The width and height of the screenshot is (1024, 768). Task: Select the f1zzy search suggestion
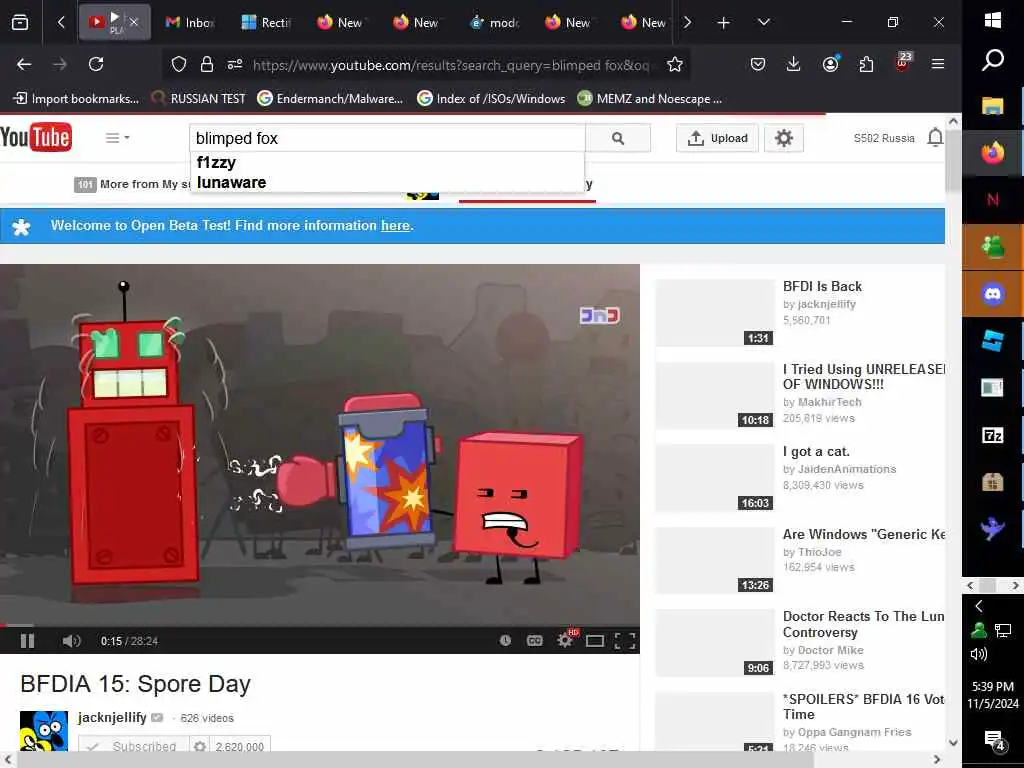(216, 162)
